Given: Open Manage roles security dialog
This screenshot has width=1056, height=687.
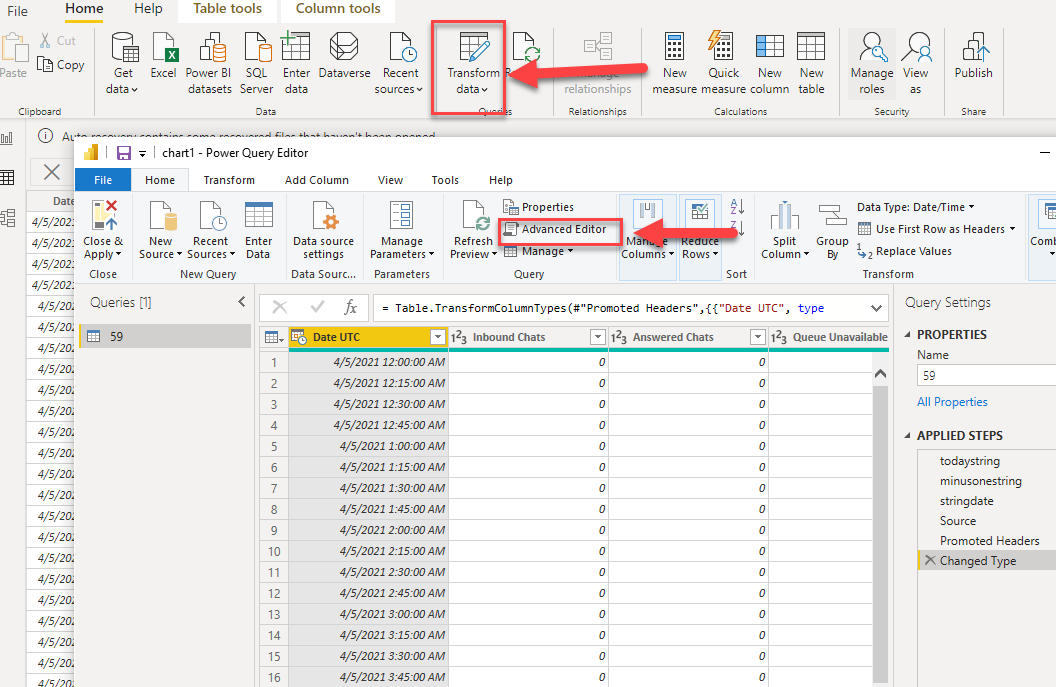Looking at the screenshot, I should [871, 64].
